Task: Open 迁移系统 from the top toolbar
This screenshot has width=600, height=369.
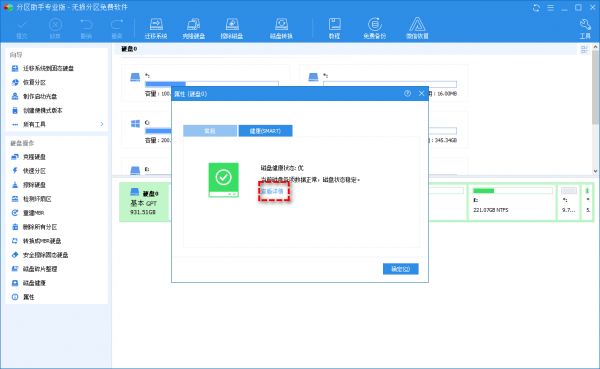Action: (156, 29)
